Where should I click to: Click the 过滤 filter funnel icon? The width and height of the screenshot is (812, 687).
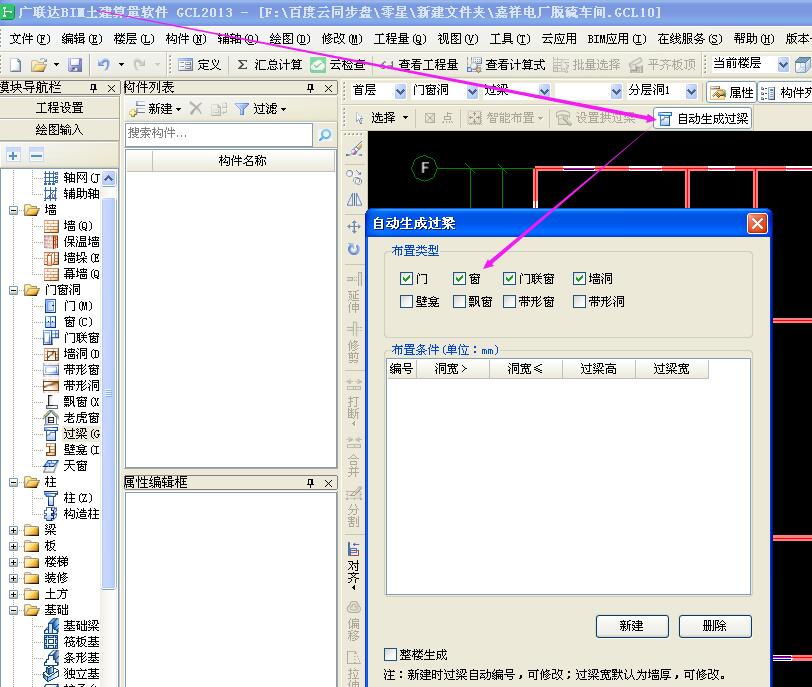(x=242, y=109)
